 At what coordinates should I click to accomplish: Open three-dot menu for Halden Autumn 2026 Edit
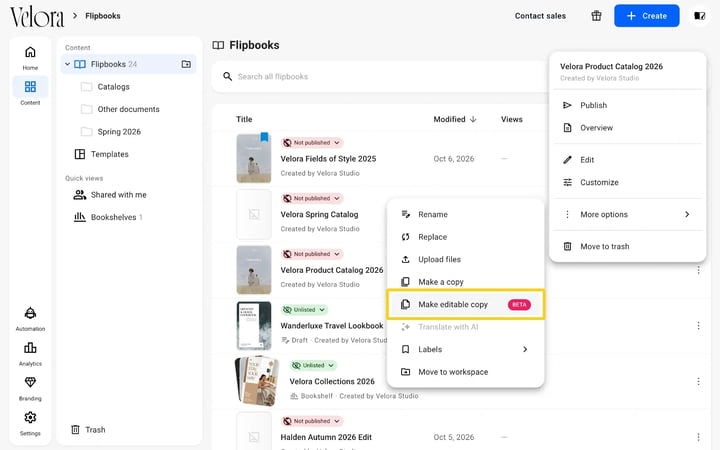[x=698, y=437]
